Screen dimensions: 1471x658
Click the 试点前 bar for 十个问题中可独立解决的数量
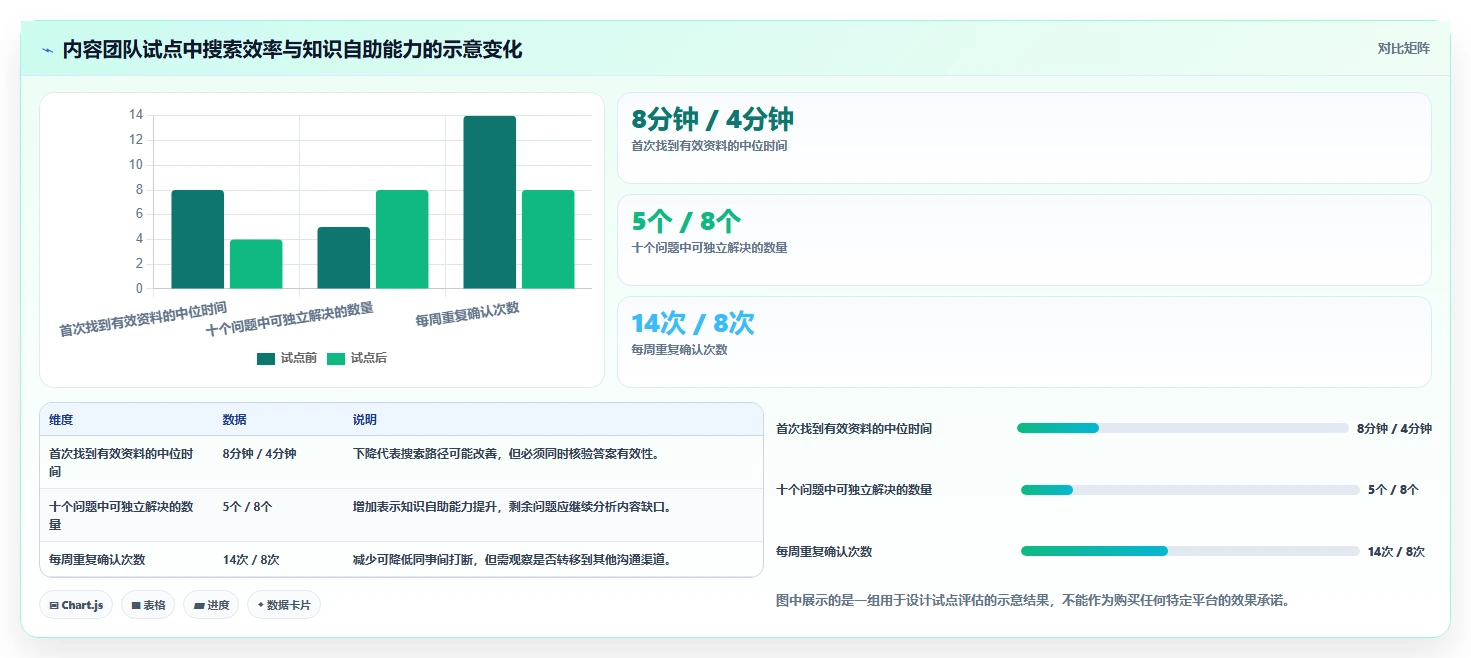[x=344, y=258]
